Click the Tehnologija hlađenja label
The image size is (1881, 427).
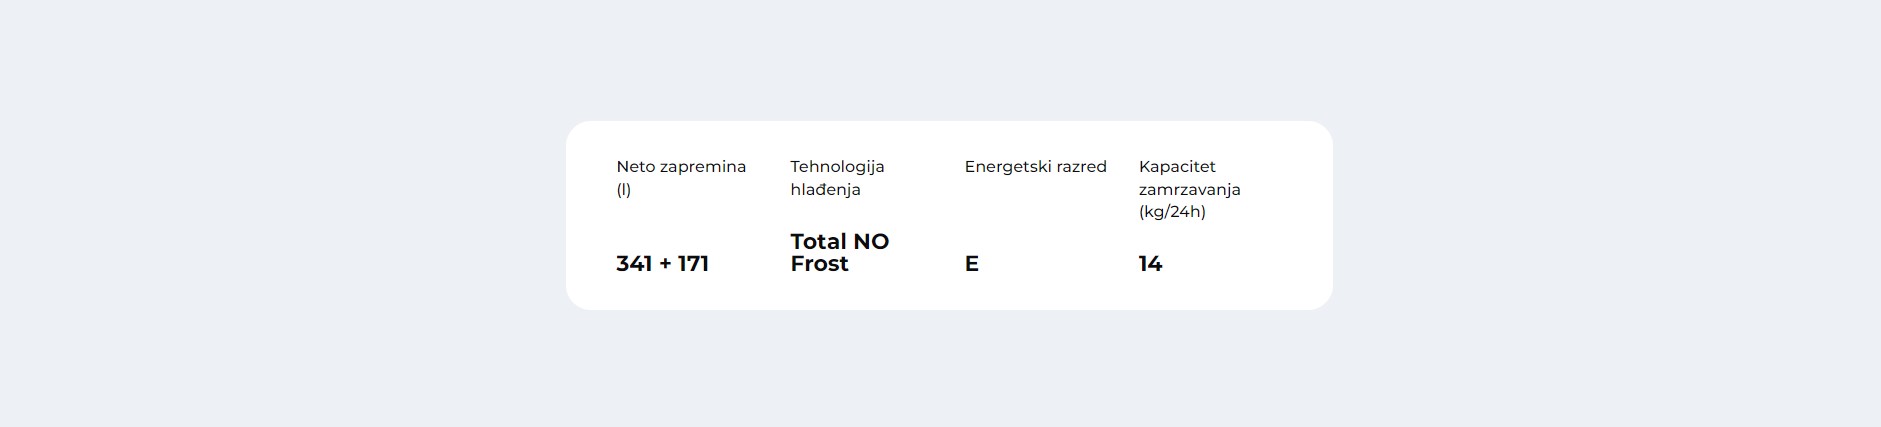tap(837, 178)
